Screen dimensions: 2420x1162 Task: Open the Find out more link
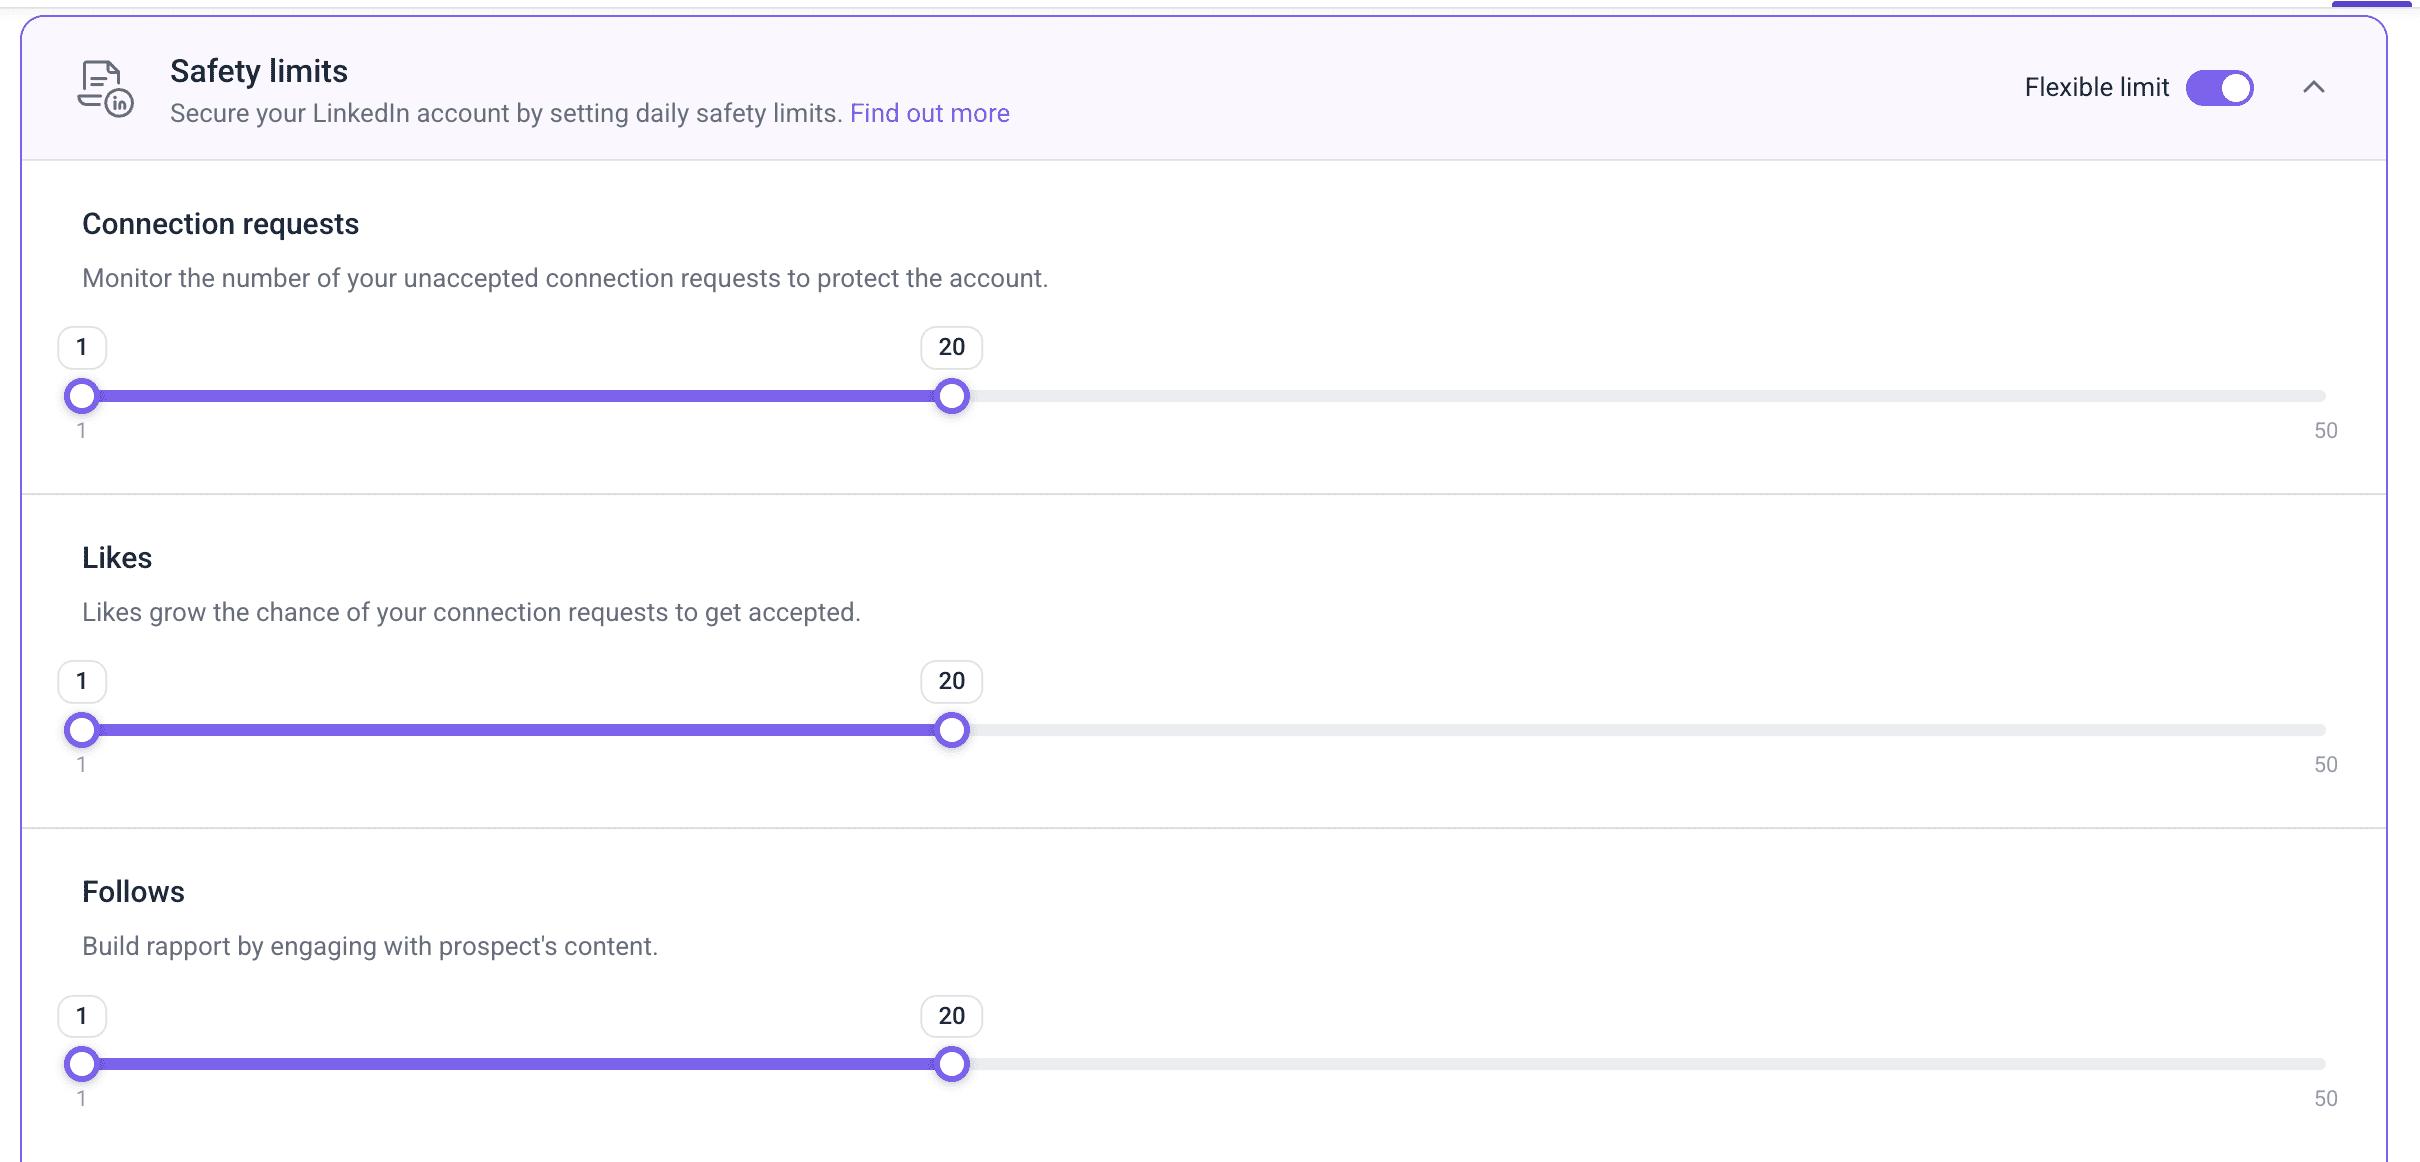929,114
